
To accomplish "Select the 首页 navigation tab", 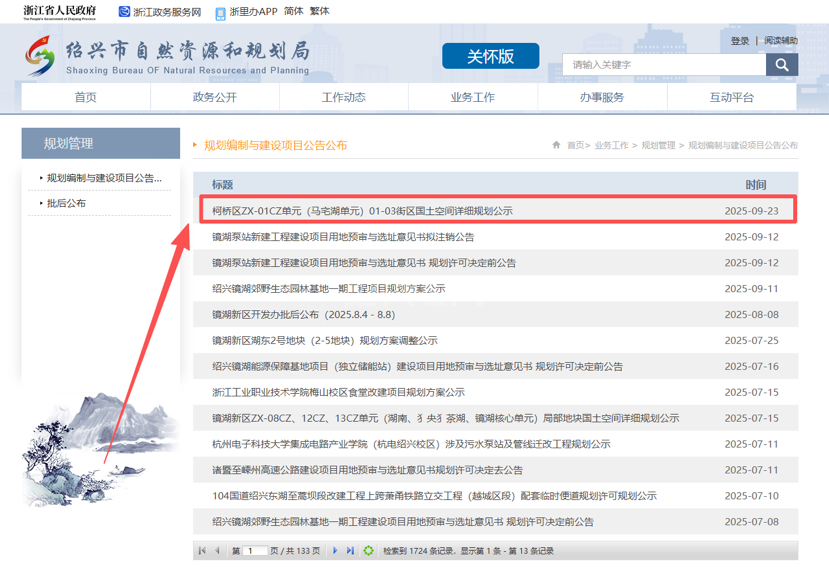I will [86, 97].
